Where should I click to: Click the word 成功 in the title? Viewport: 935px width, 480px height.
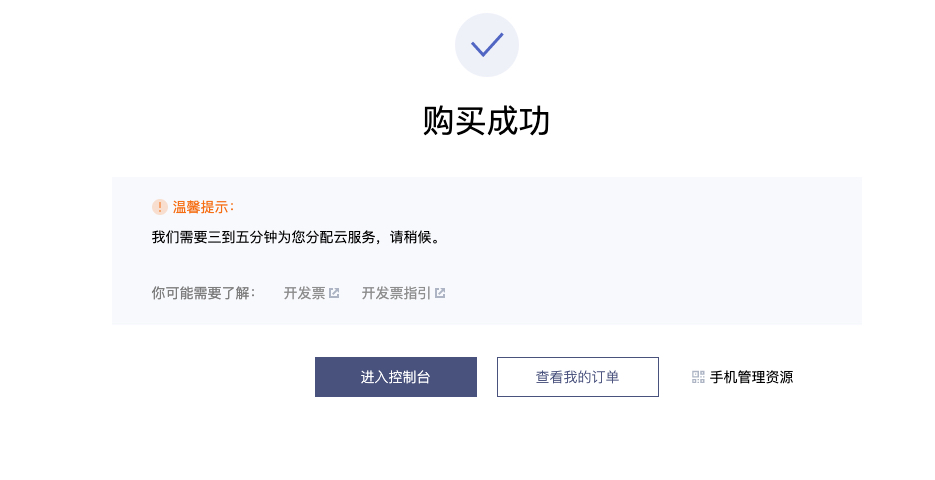click(x=518, y=121)
